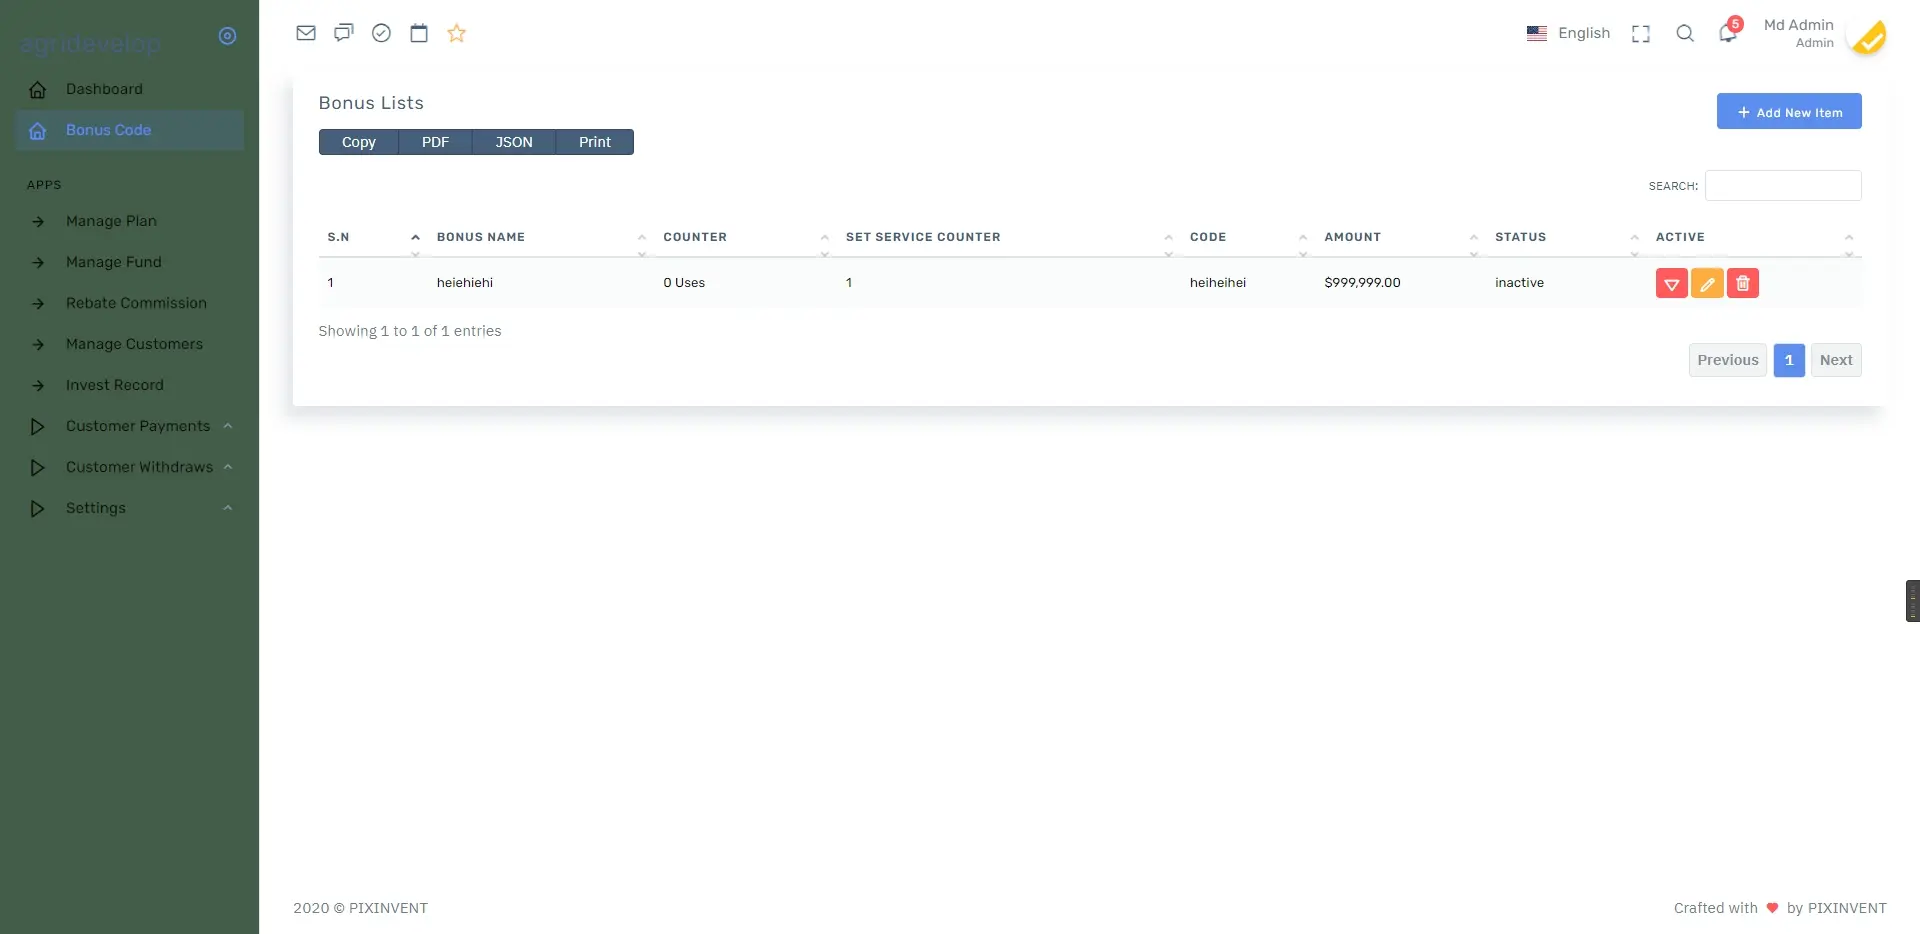Click the play icon beside Customer Payments
This screenshot has width=1920, height=934.
tap(37, 426)
